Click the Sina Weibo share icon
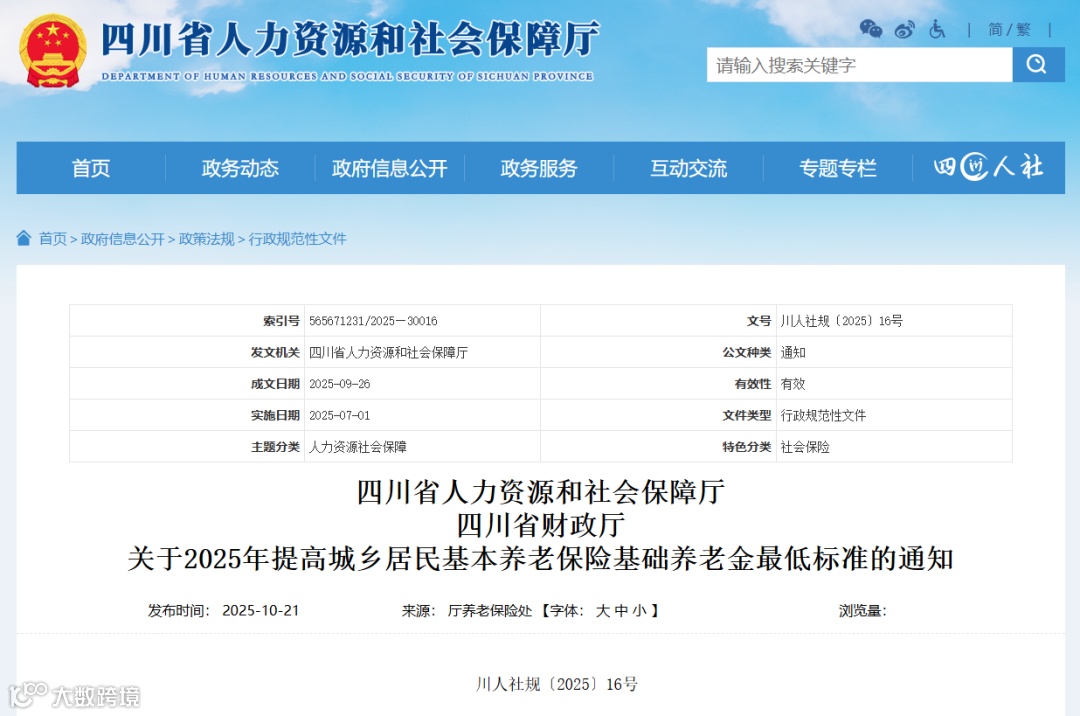 pos(903,30)
